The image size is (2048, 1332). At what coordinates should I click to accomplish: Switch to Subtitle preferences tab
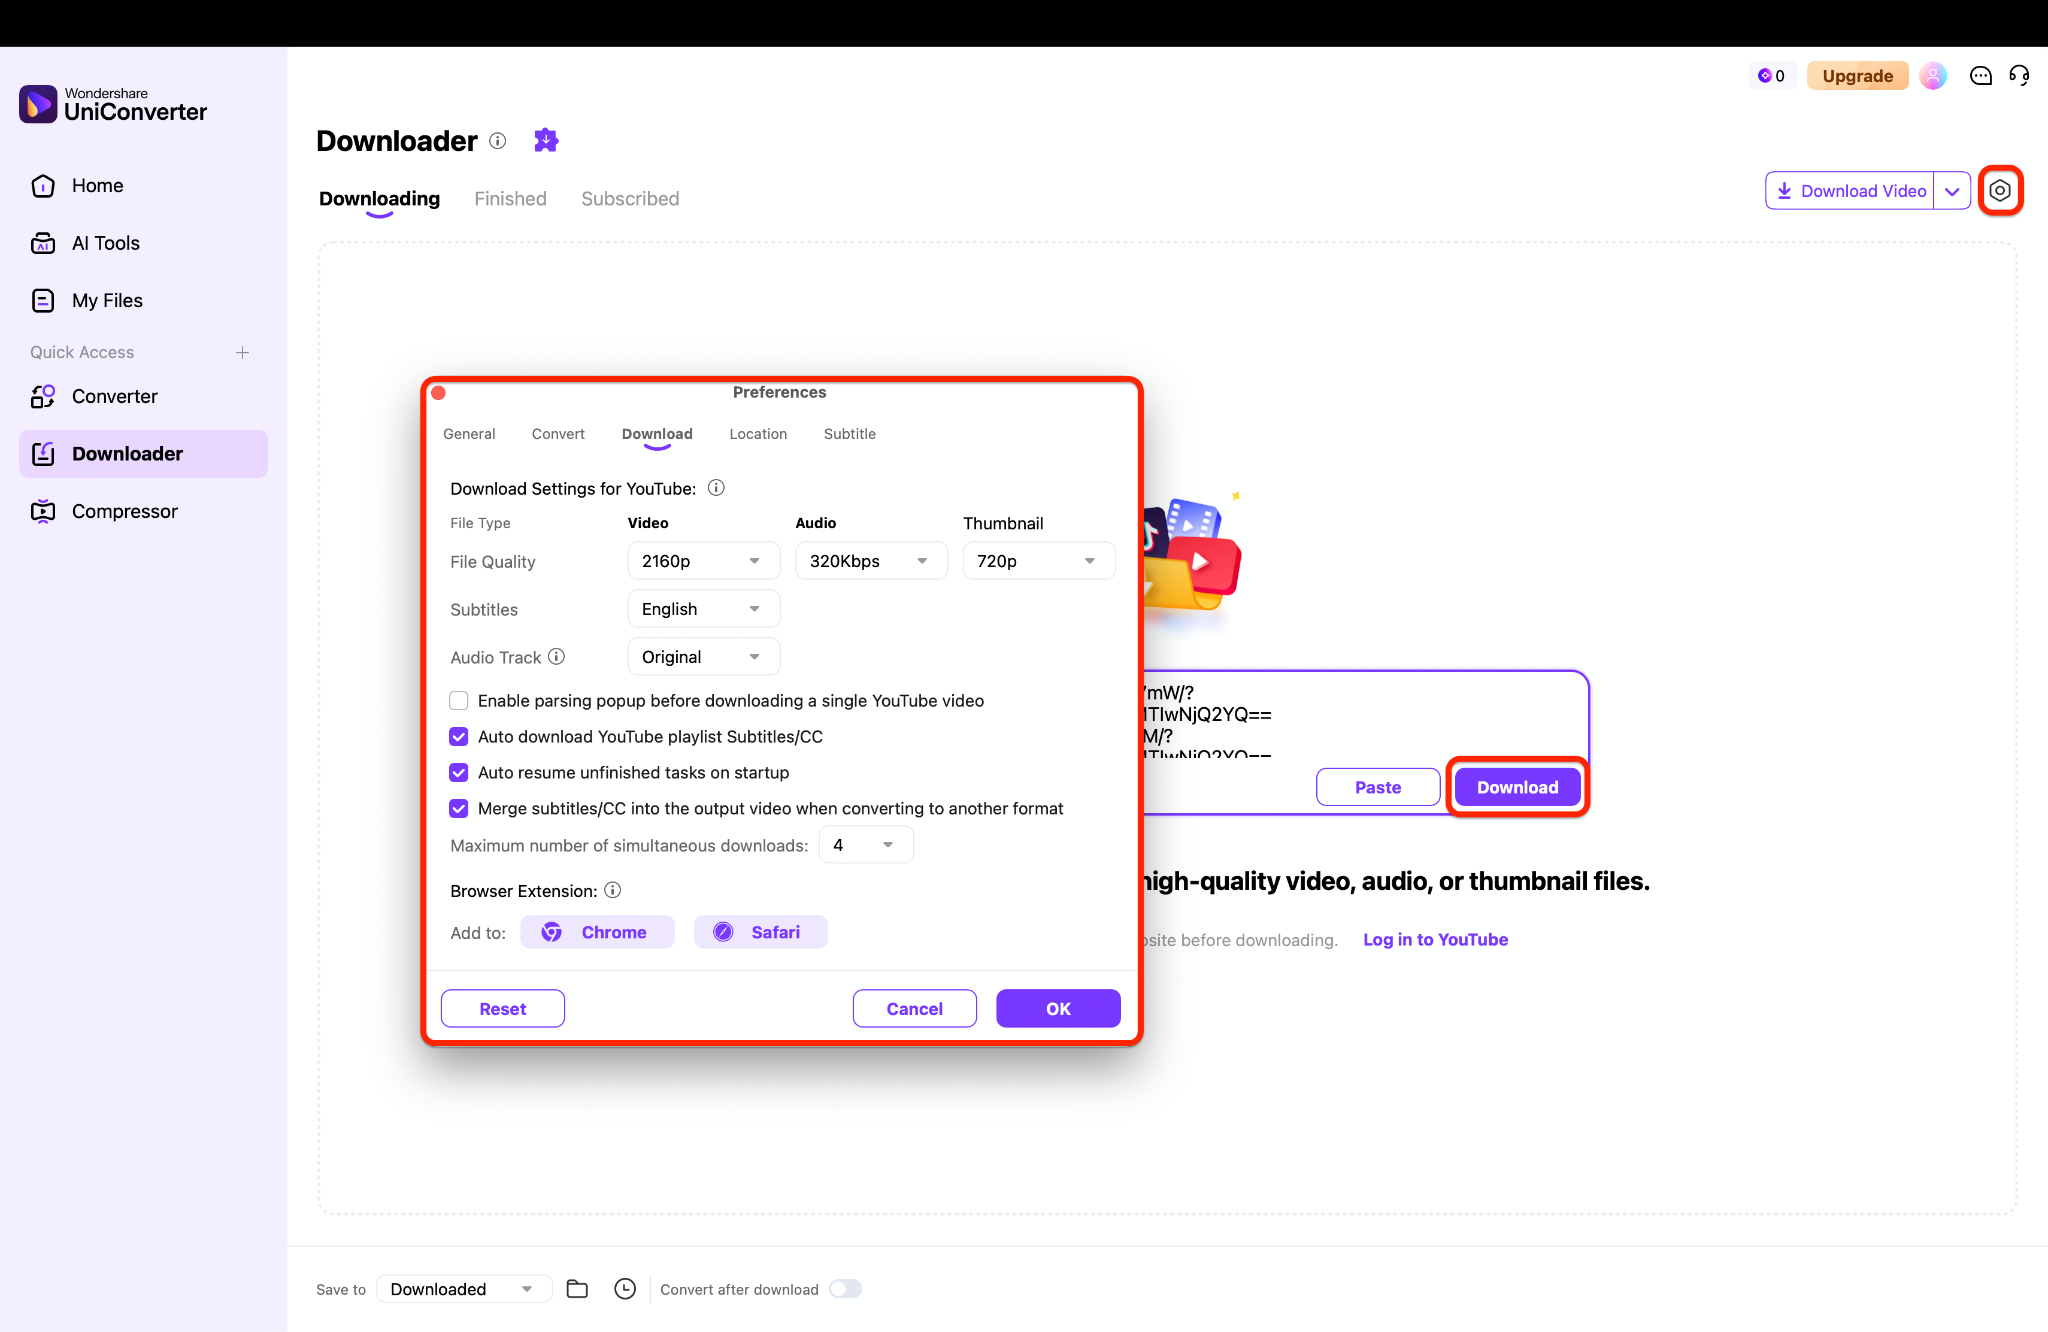[x=850, y=434]
